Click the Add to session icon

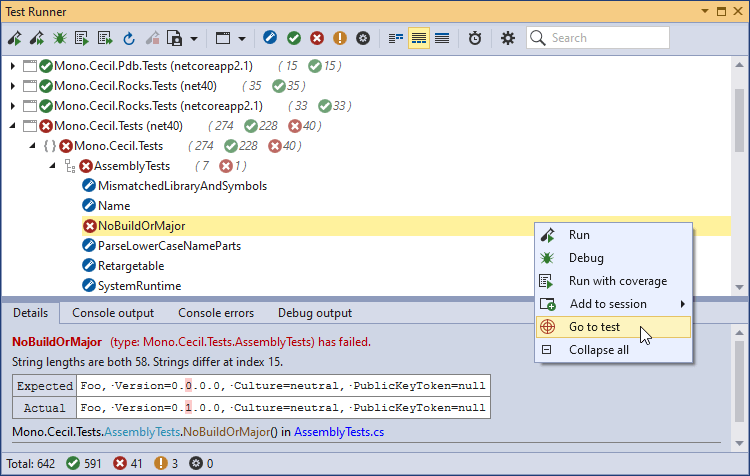[x=547, y=304]
